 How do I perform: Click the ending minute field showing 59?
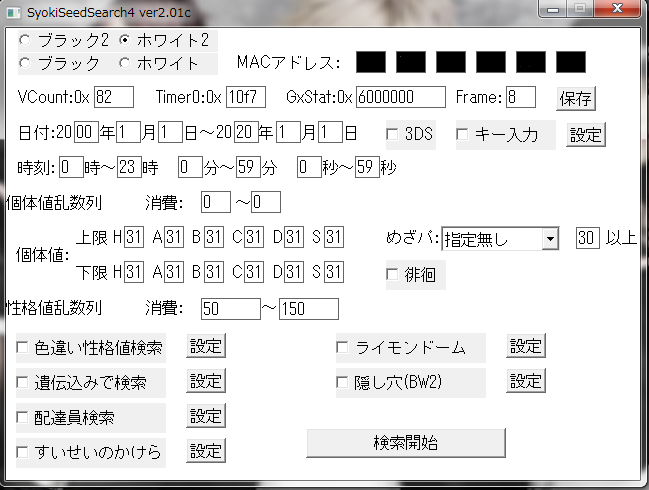point(248,167)
